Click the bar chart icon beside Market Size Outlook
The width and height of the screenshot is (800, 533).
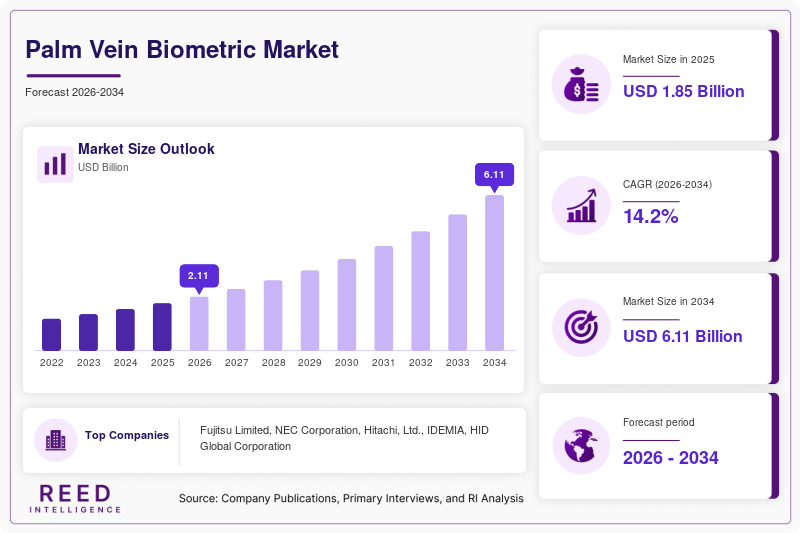tap(55, 164)
